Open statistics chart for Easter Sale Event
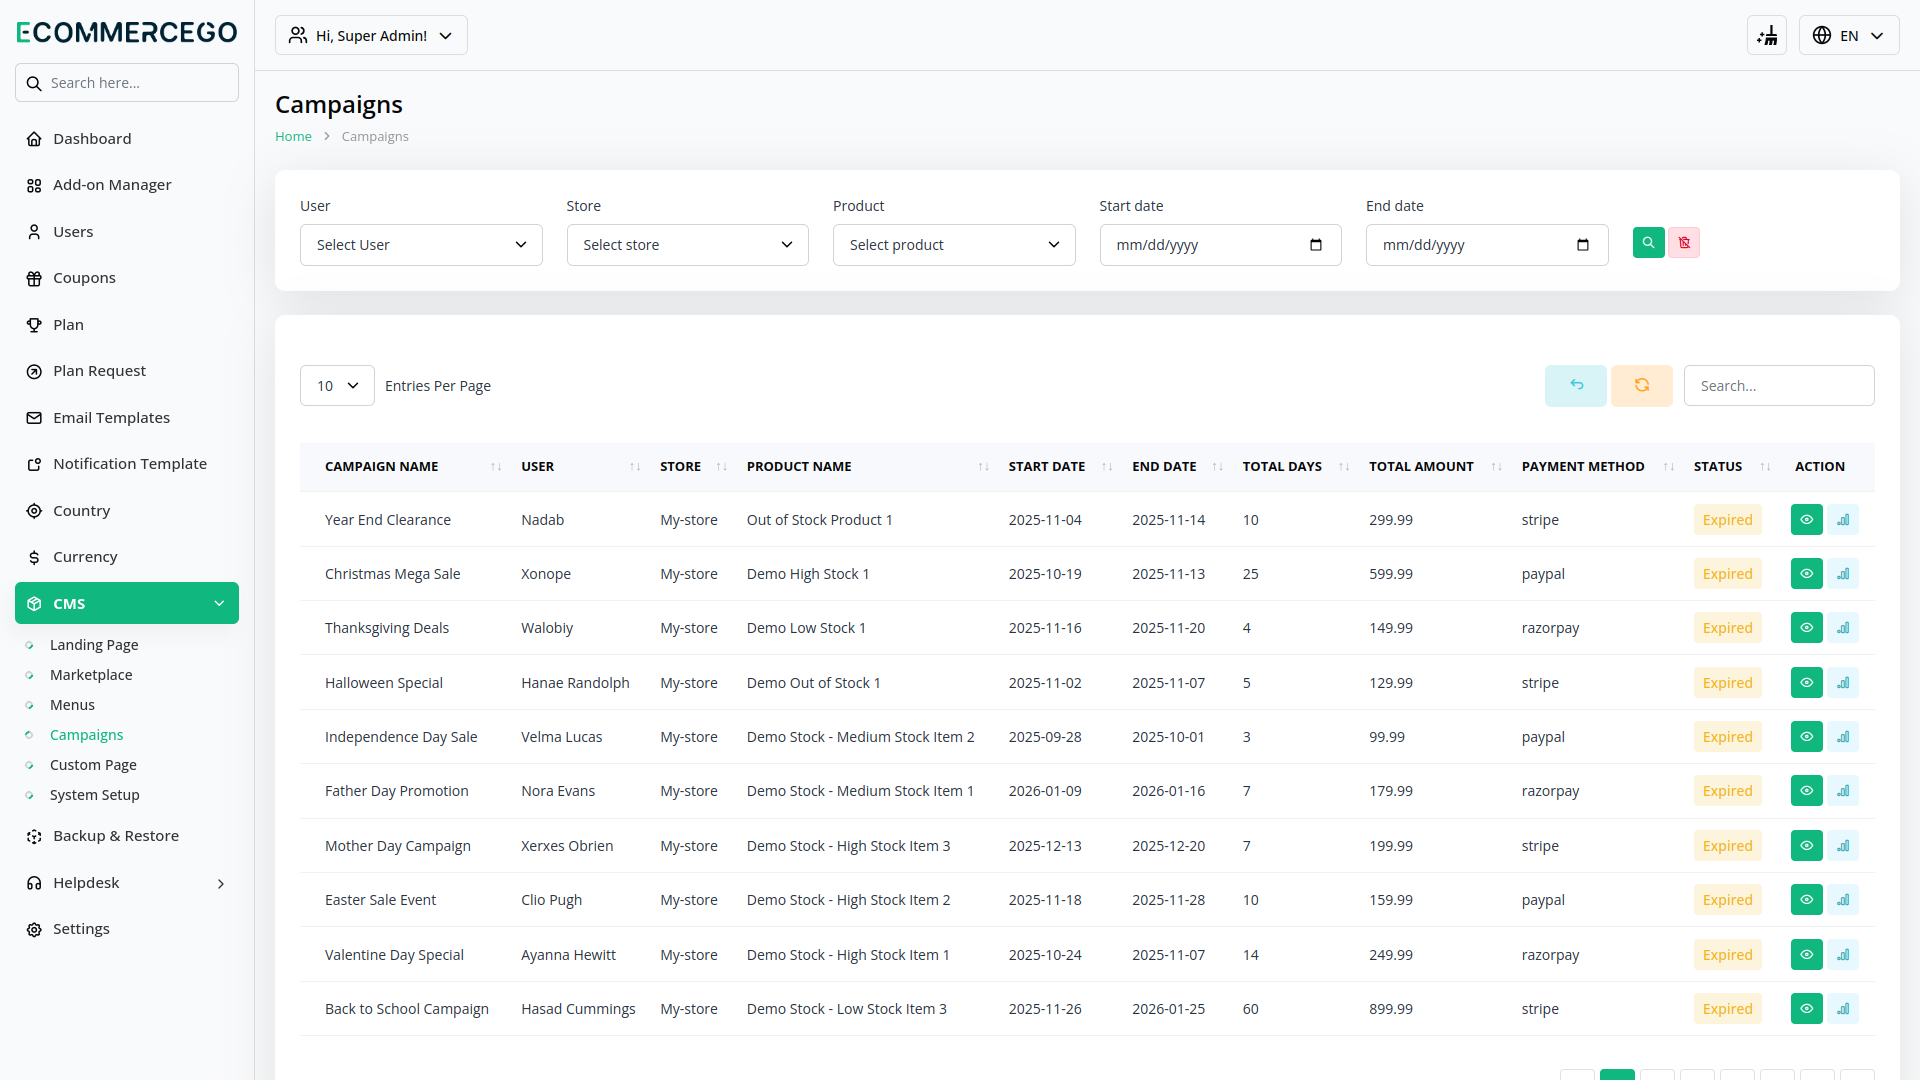This screenshot has width=1920, height=1080. coord(1843,900)
